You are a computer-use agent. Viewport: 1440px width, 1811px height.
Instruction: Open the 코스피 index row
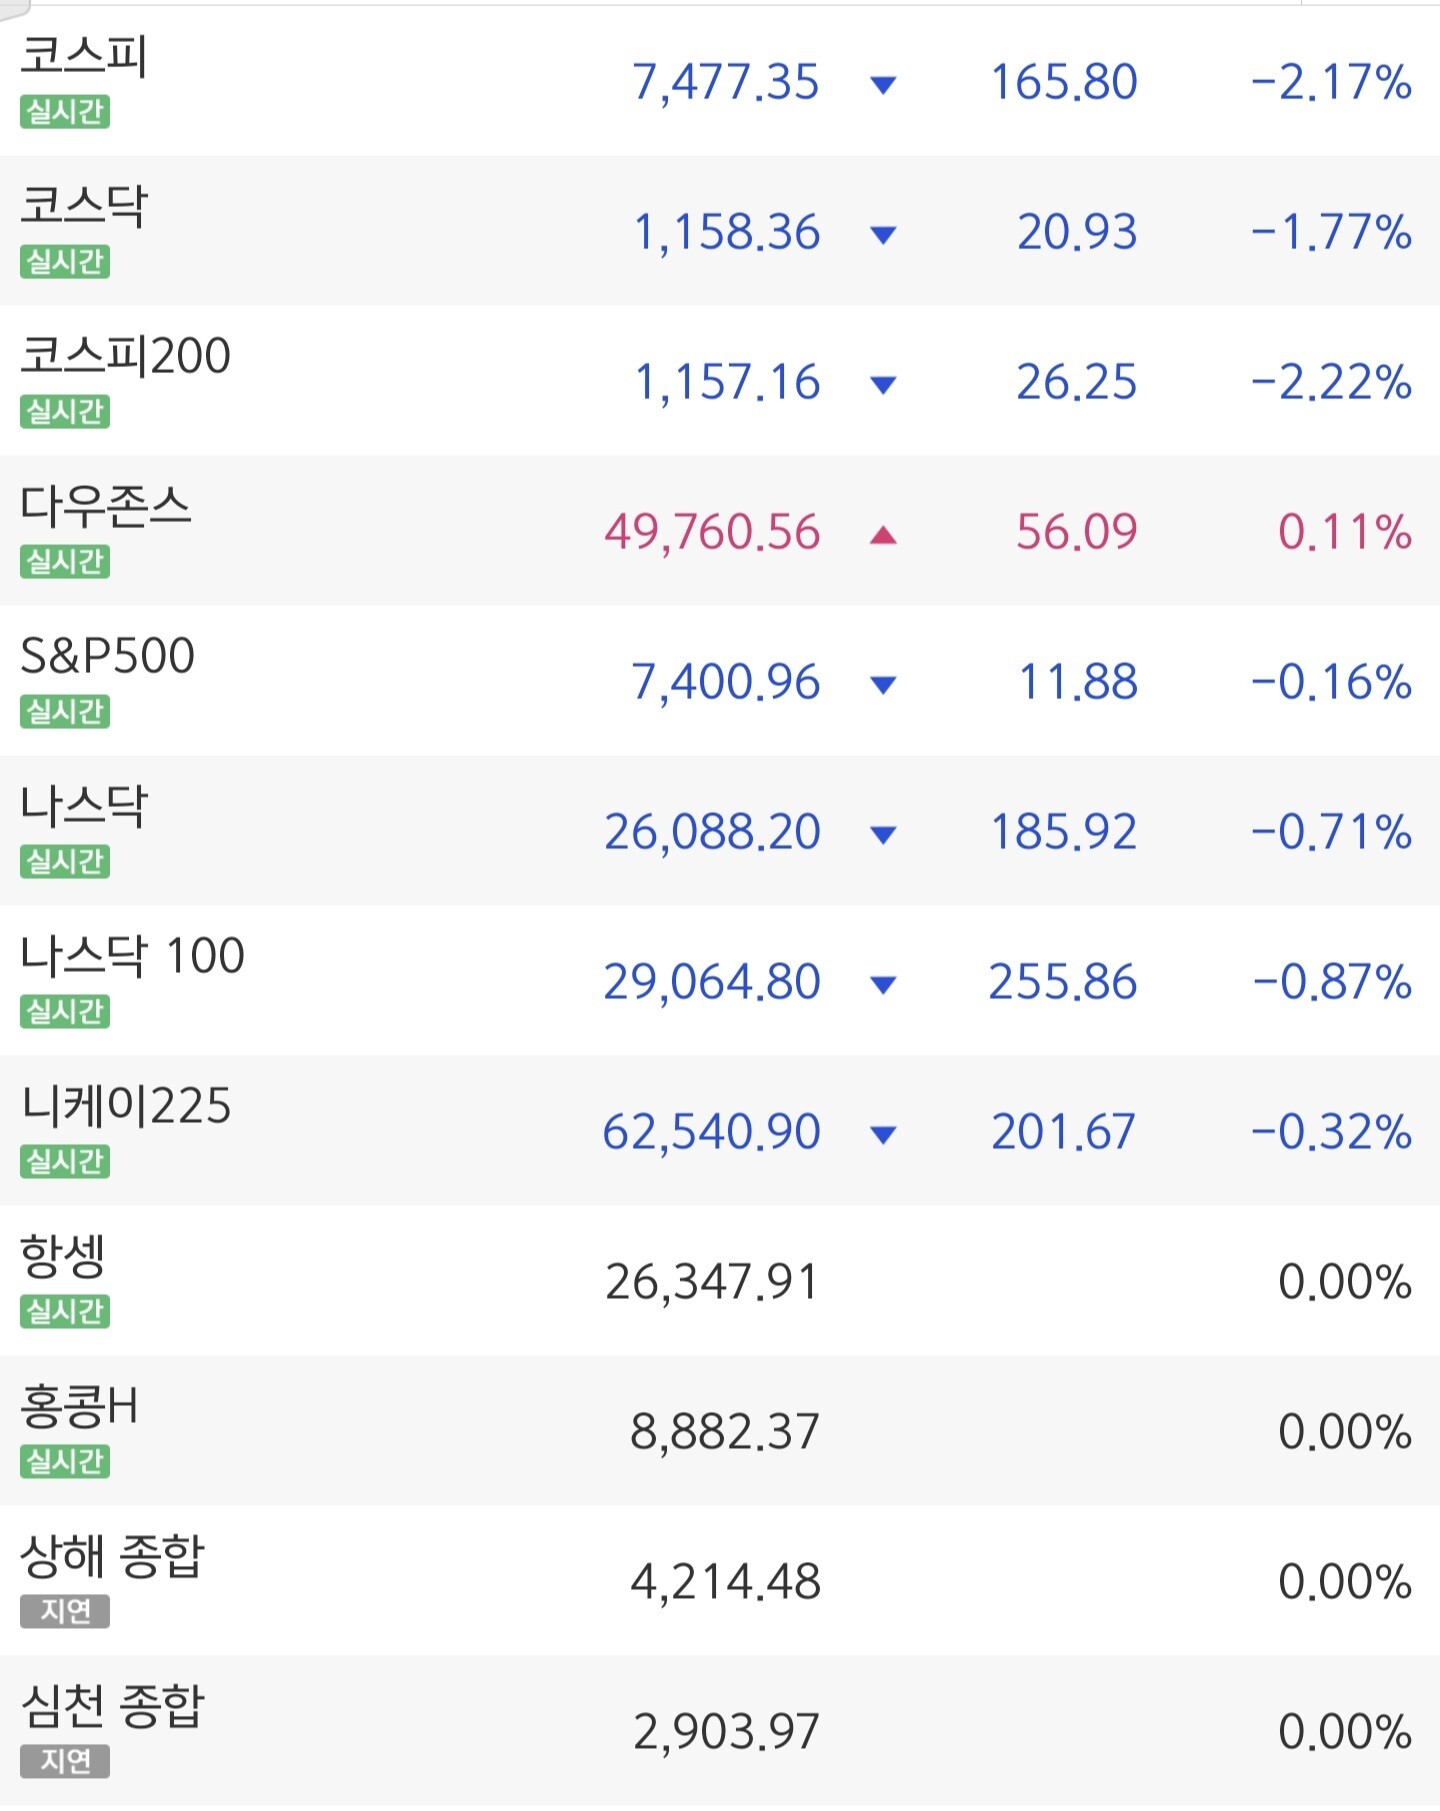[x=720, y=81]
